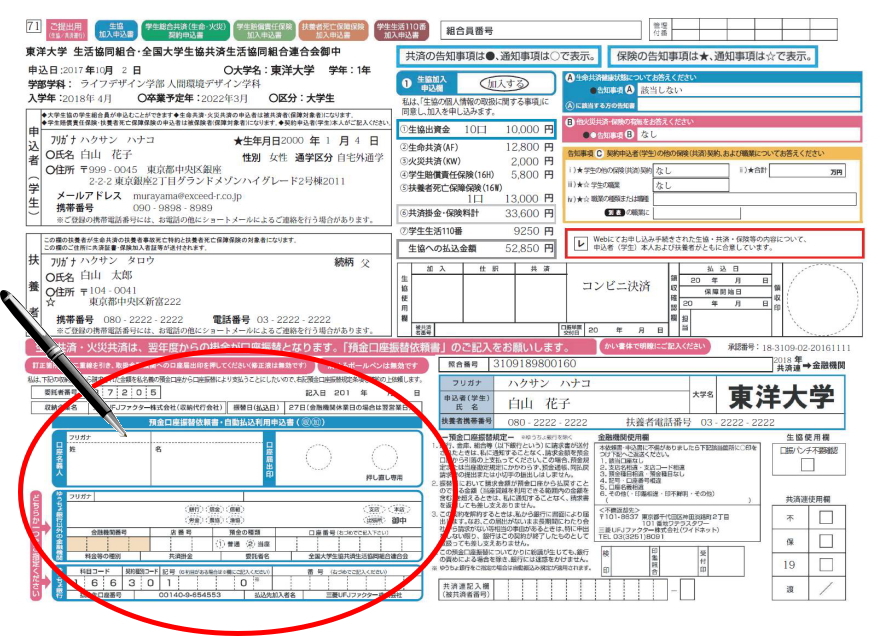Select the pink ご提出用 tab
This screenshot has width=880, height=636.
[x=66, y=30]
